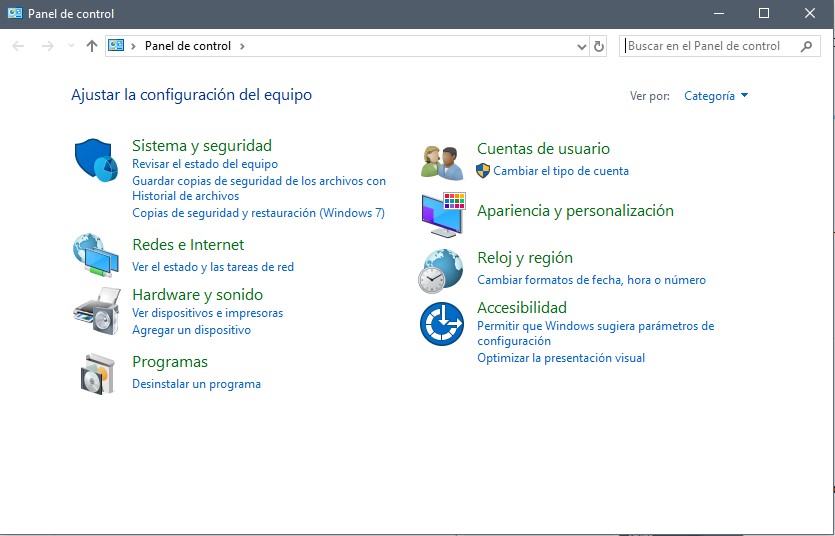
Task: Expand the chevron after Panel de control breadcrumb
Action: coord(242,46)
